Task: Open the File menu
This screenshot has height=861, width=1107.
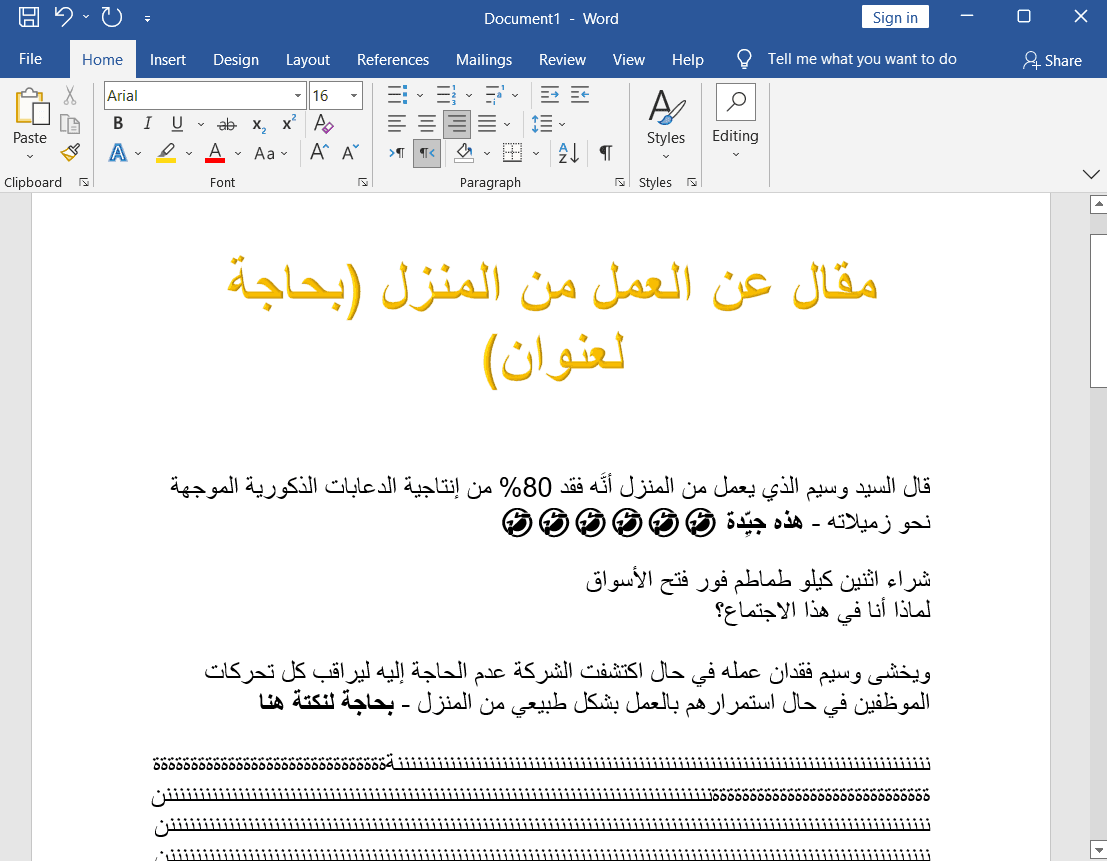Action: point(30,59)
